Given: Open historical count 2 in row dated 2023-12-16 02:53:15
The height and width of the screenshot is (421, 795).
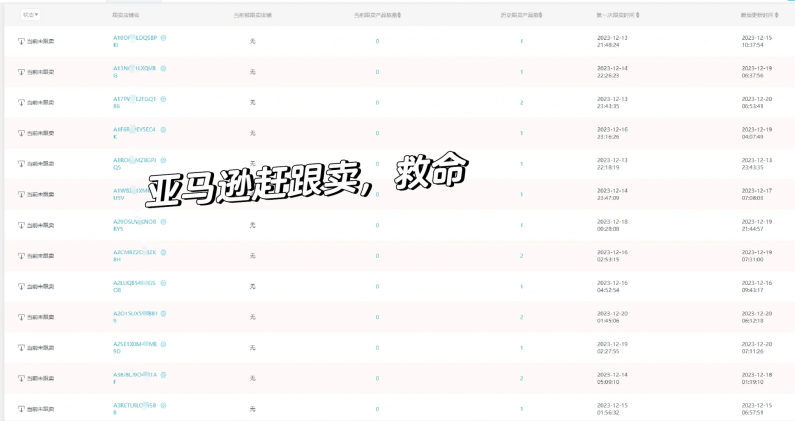Looking at the screenshot, I should click(x=521, y=256).
